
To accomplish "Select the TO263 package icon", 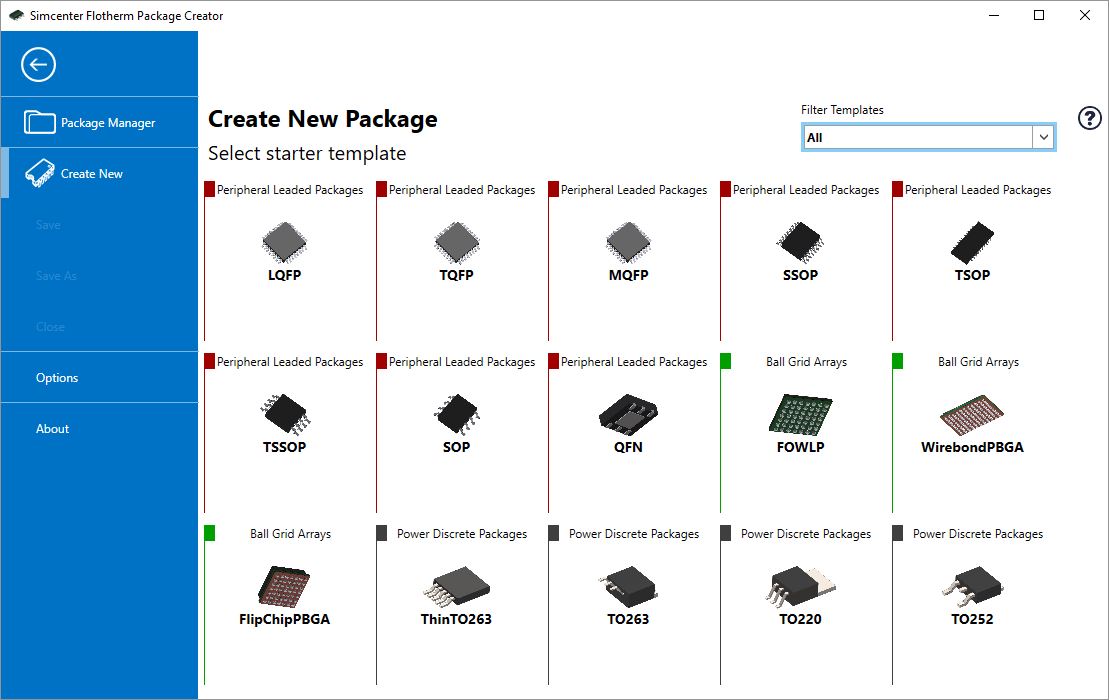I will (628, 586).
